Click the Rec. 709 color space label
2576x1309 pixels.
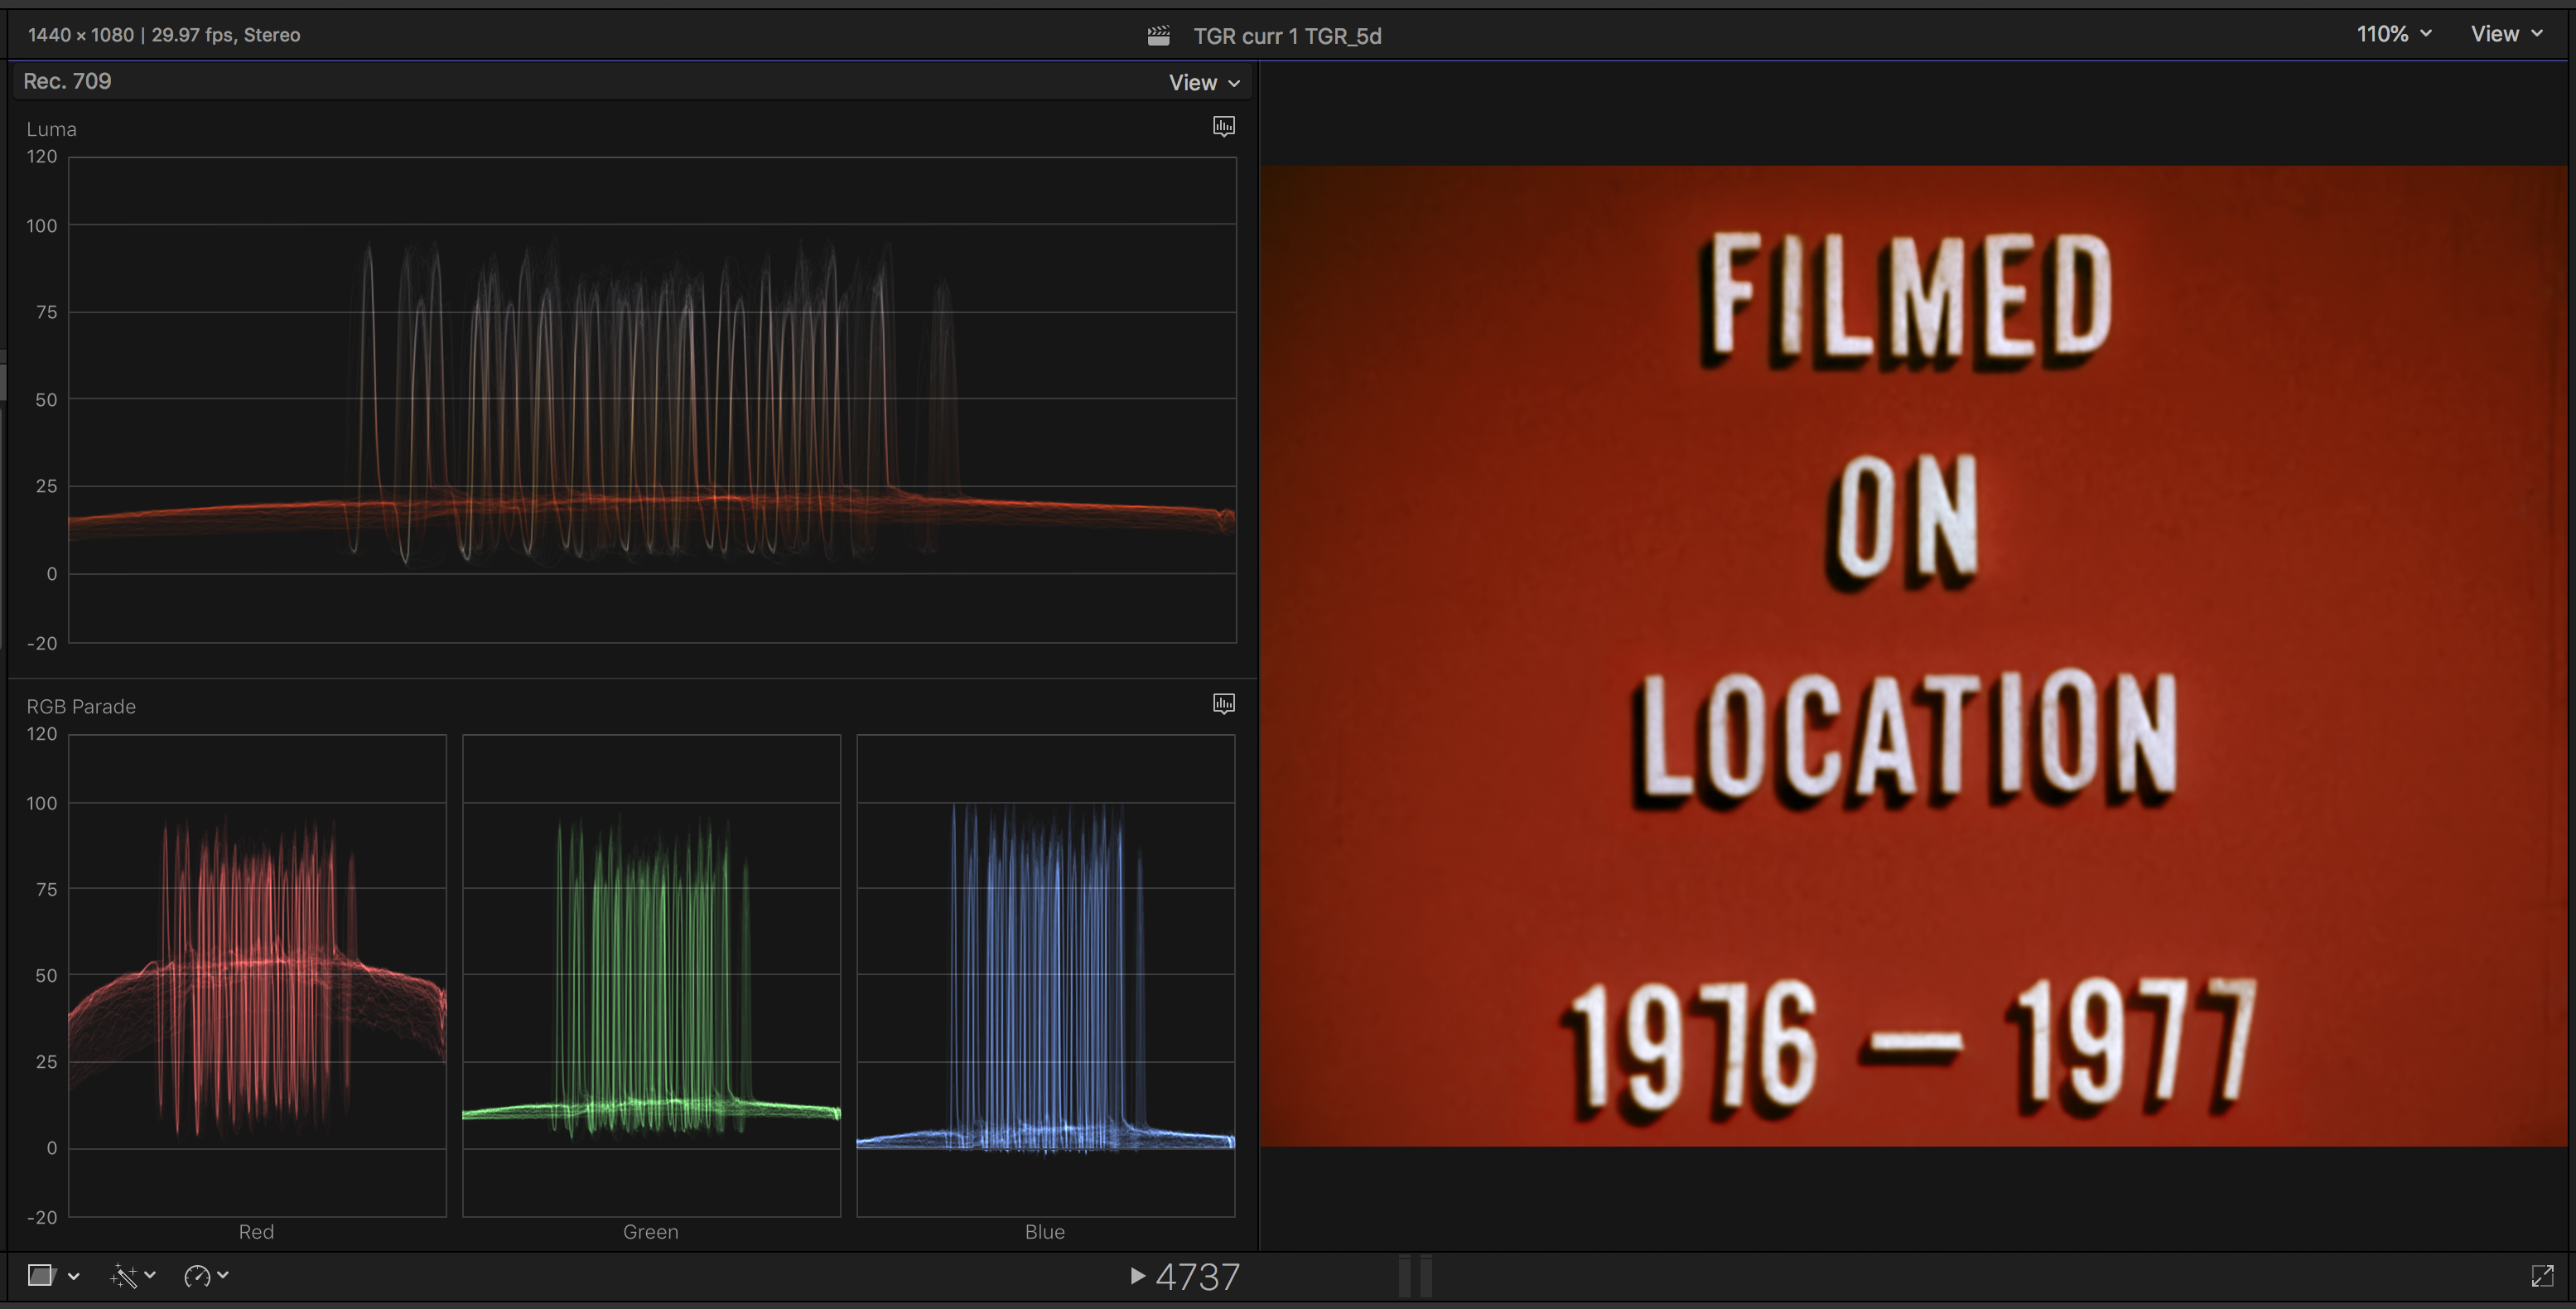[67, 82]
